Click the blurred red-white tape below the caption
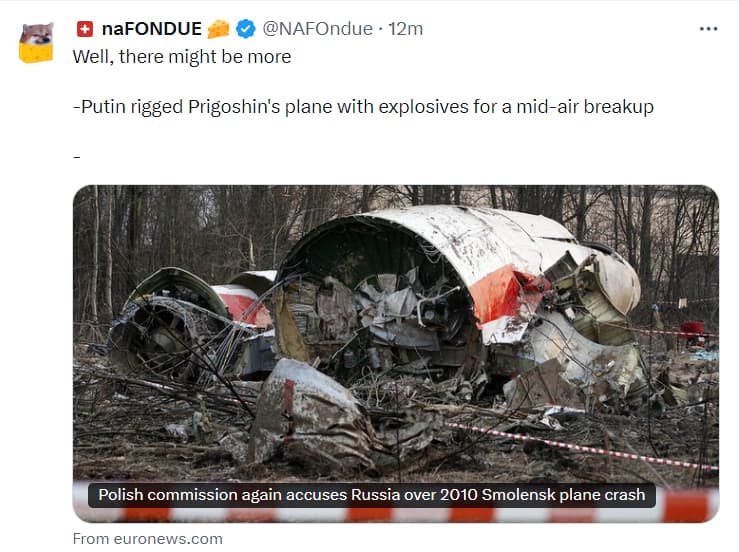Screen dimensions: 739x552 point(396,515)
